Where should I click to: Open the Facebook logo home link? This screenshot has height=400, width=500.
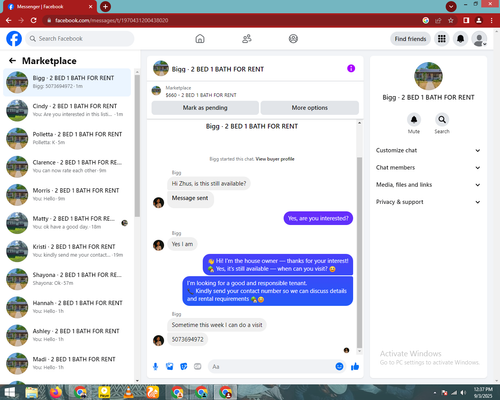(14, 39)
